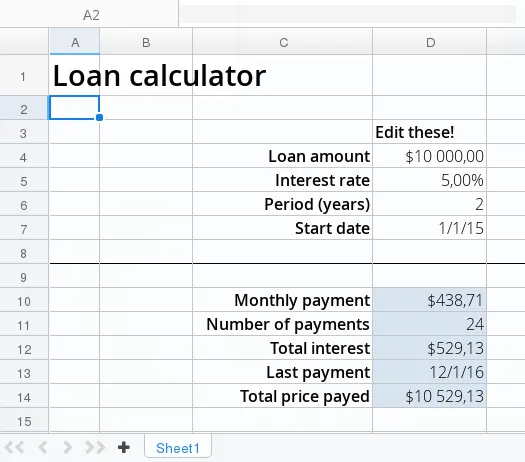Select the 'Period (years)' label cell
The height and width of the screenshot is (462, 525).
(x=283, y=204)
